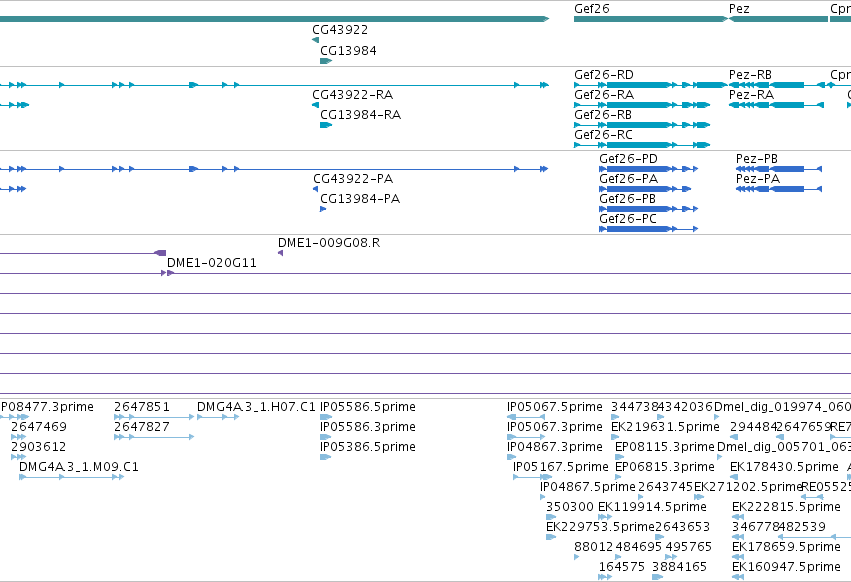Image resolution: width=851 pixels, height=582 pixels.
Task: Click the 484695 EST label
Action: pos(639,547)
